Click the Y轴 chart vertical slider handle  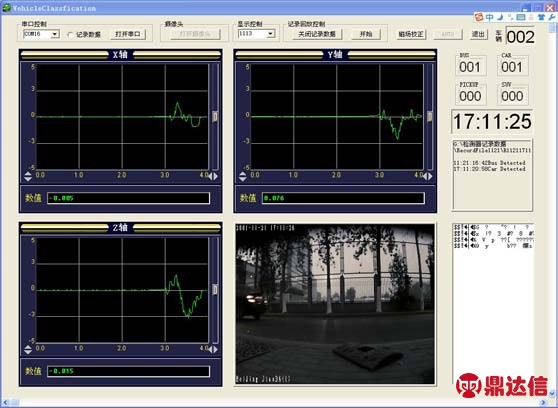(430, 116)
